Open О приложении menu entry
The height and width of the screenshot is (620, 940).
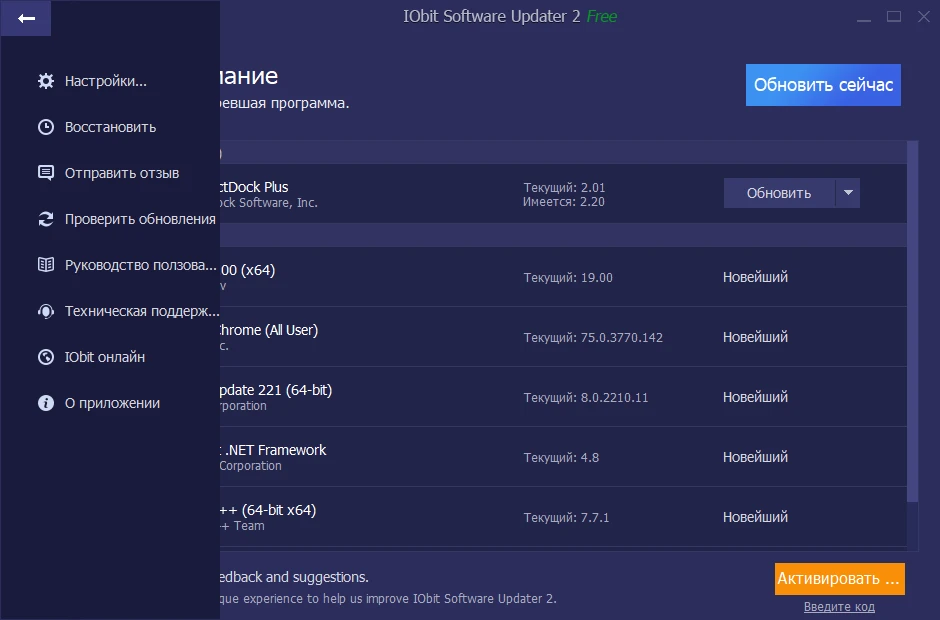tap(112, 403)
